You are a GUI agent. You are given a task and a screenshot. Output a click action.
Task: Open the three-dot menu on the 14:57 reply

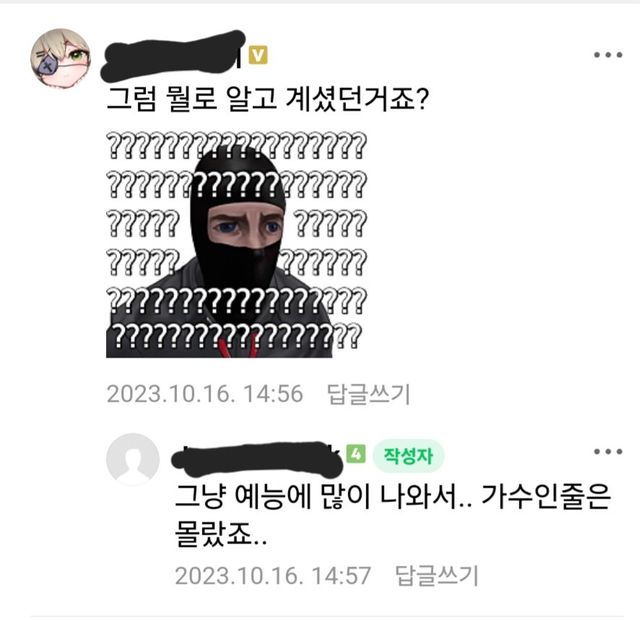(x=608, y=451)
